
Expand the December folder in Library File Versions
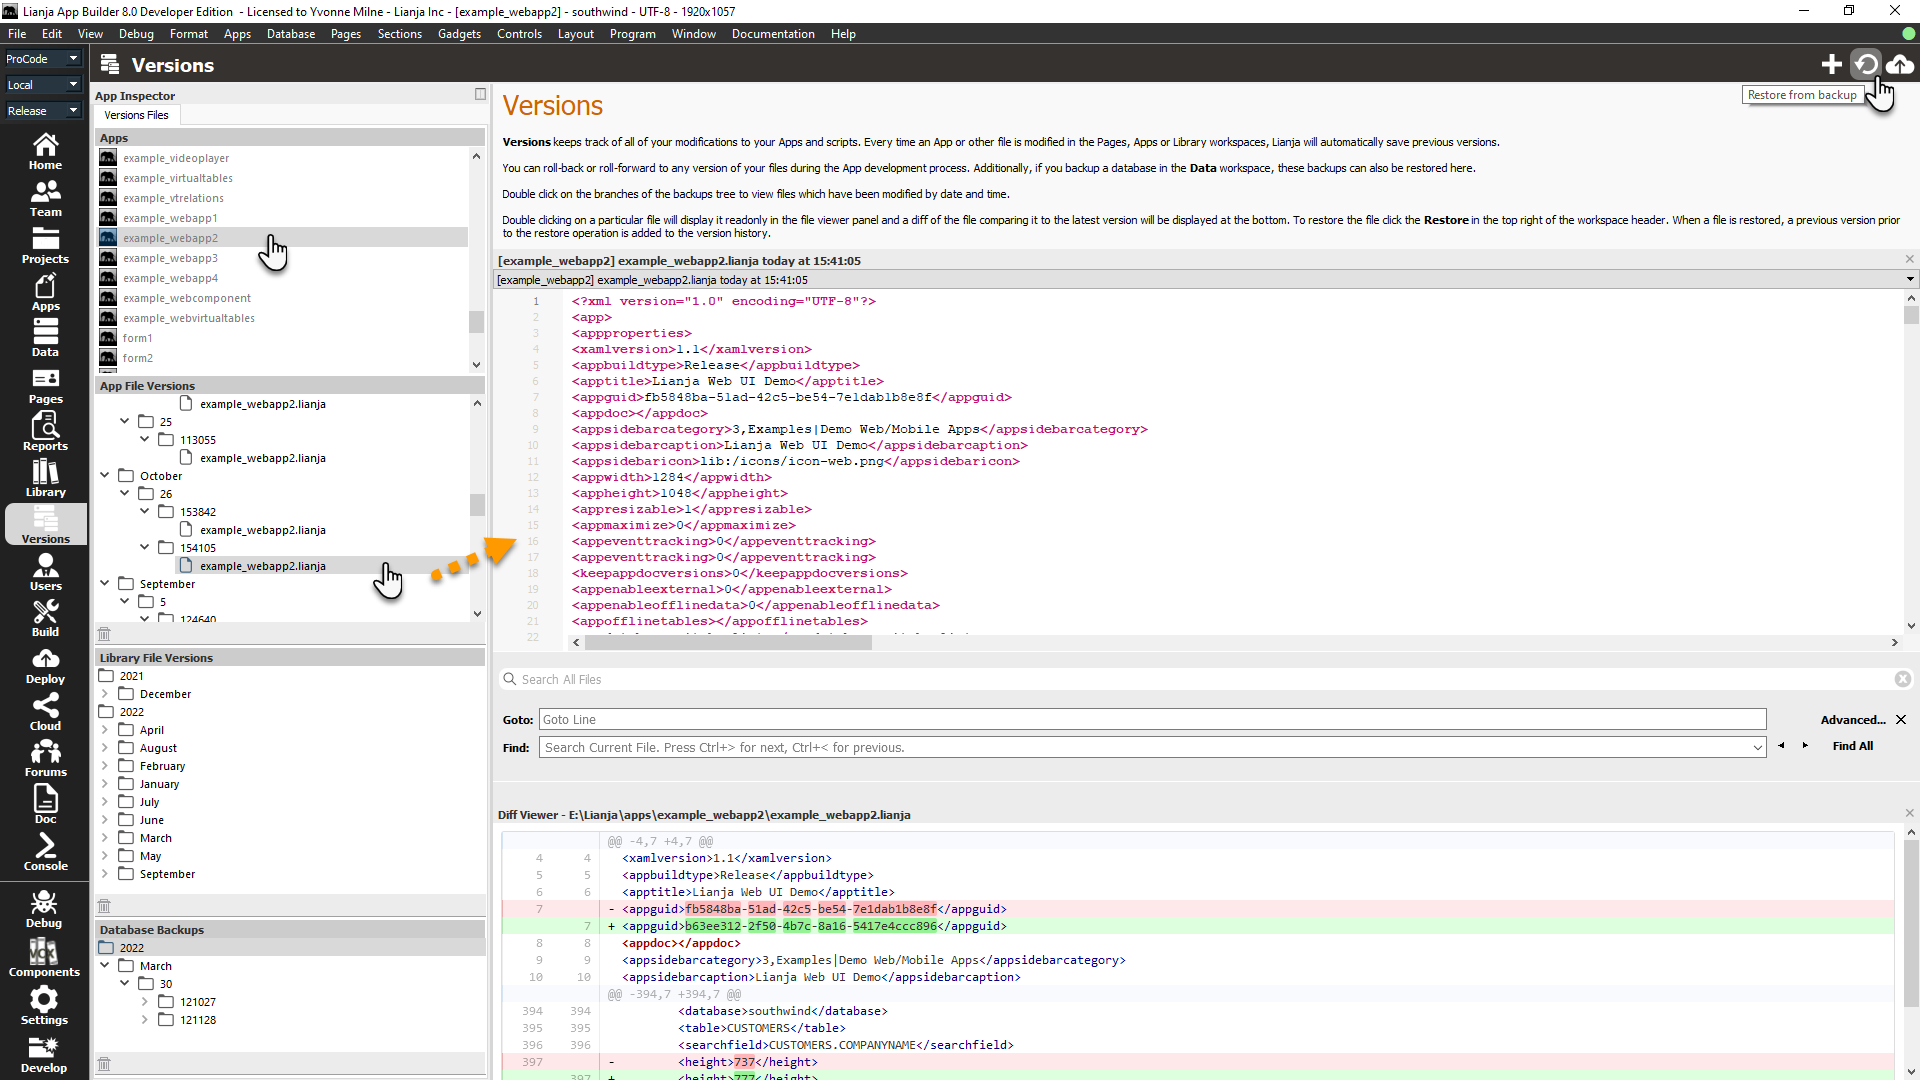pyautogui.click(x=105, y=694)
